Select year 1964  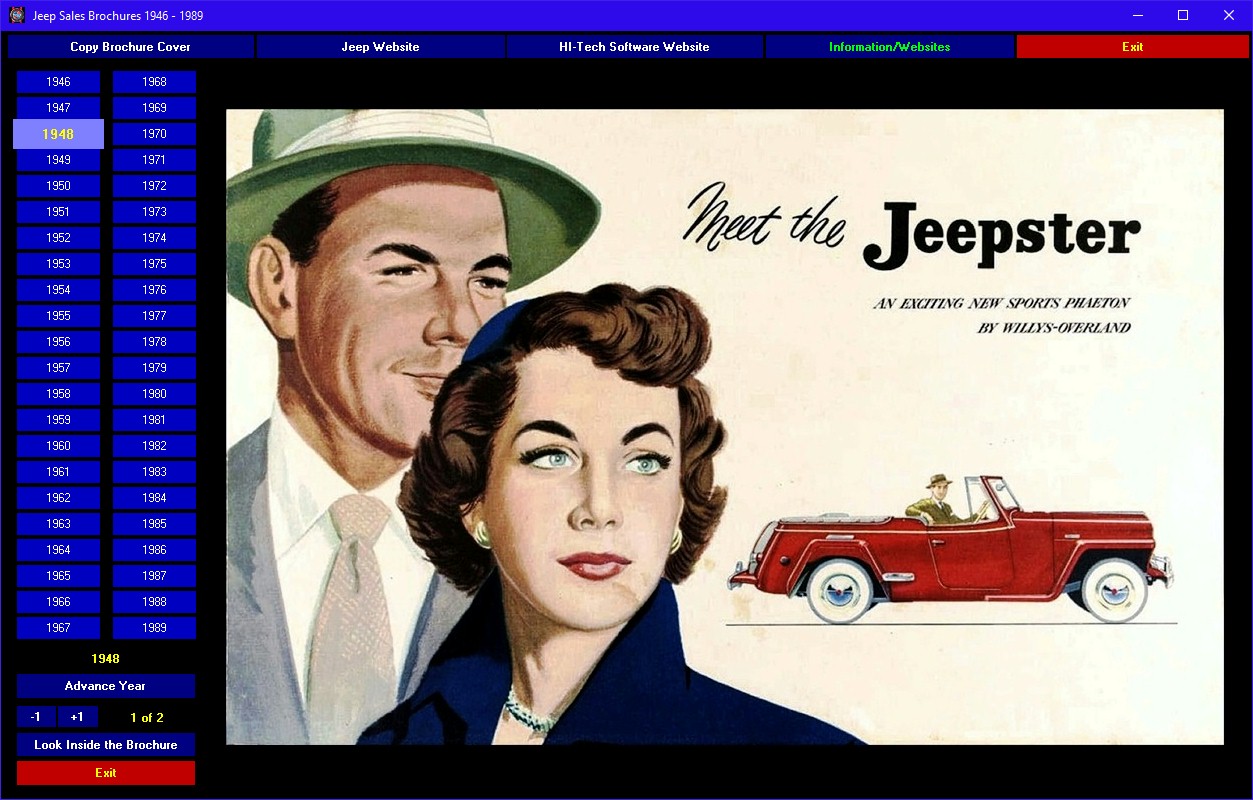pyautogui.click(x=58, y=550)
